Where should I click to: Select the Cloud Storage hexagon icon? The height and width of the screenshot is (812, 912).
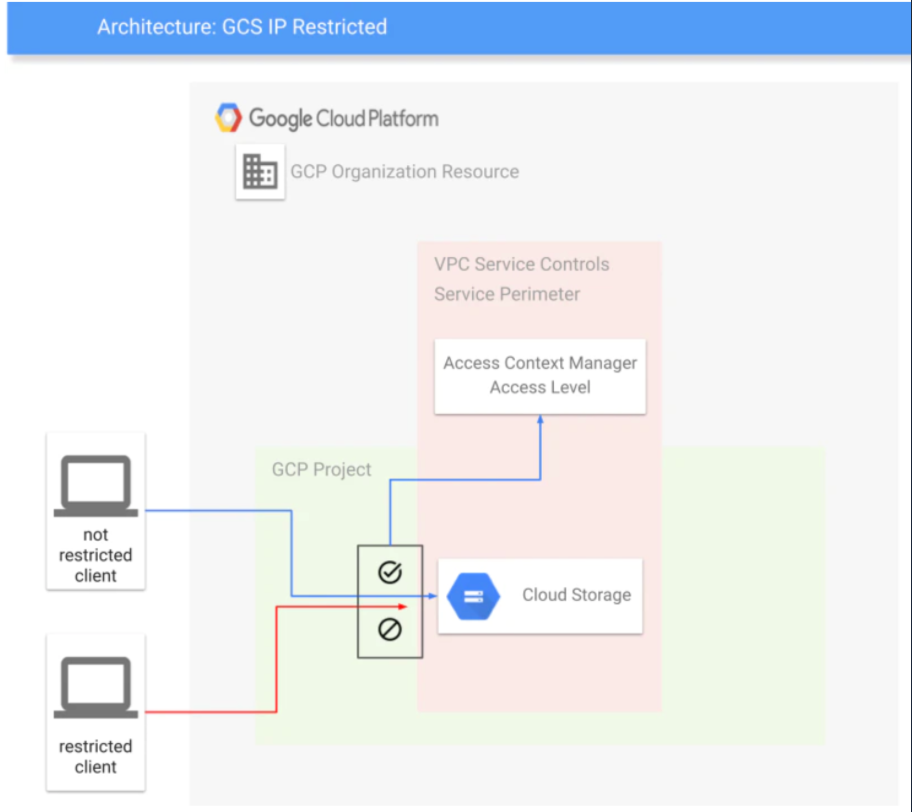(473, 596)
